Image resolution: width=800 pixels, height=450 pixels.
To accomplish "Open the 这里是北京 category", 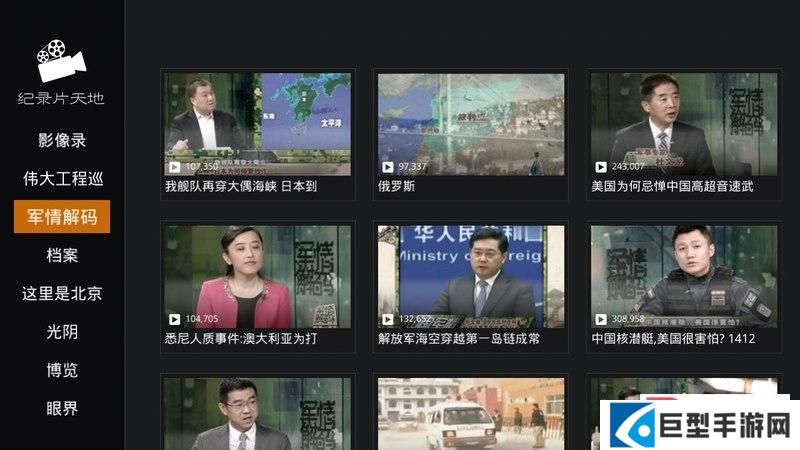I will pos(62,293).
